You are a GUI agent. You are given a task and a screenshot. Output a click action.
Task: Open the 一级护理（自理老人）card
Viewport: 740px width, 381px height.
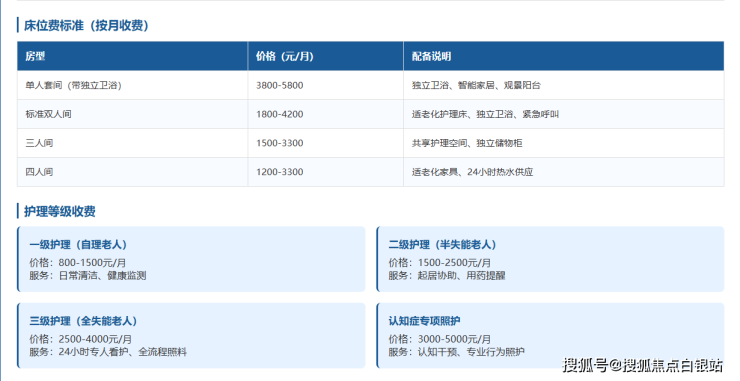tap(191, 259)
